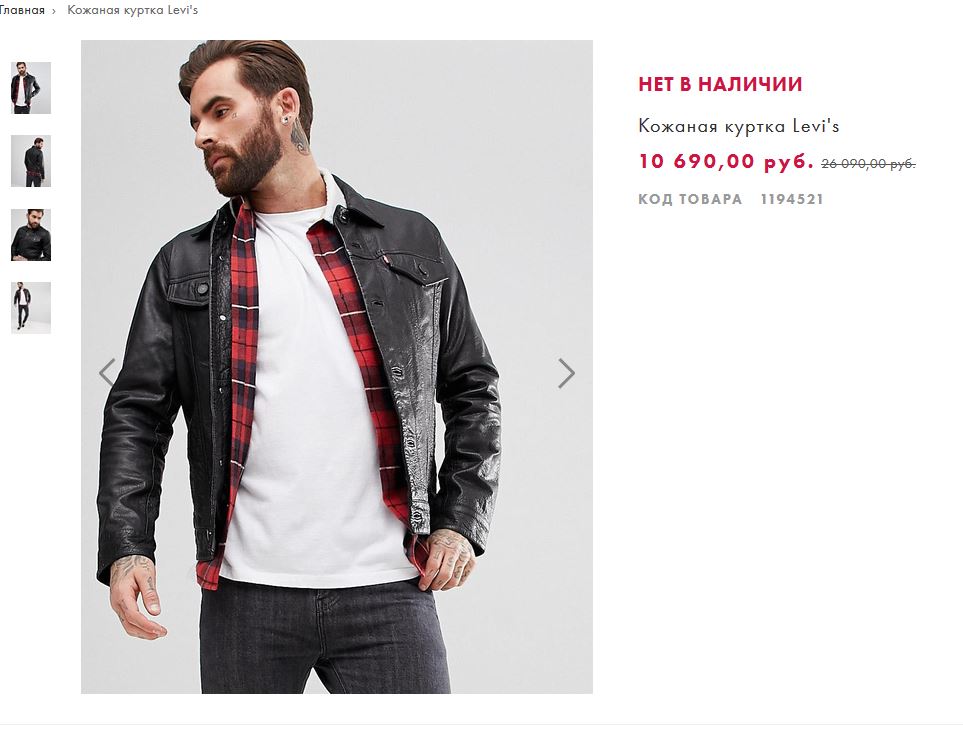Viewport: 963px width, 746px height.
Task: Click the breadcrumb separator chevron after Главная
Action: pyautogui.click(x=54, y=11)
